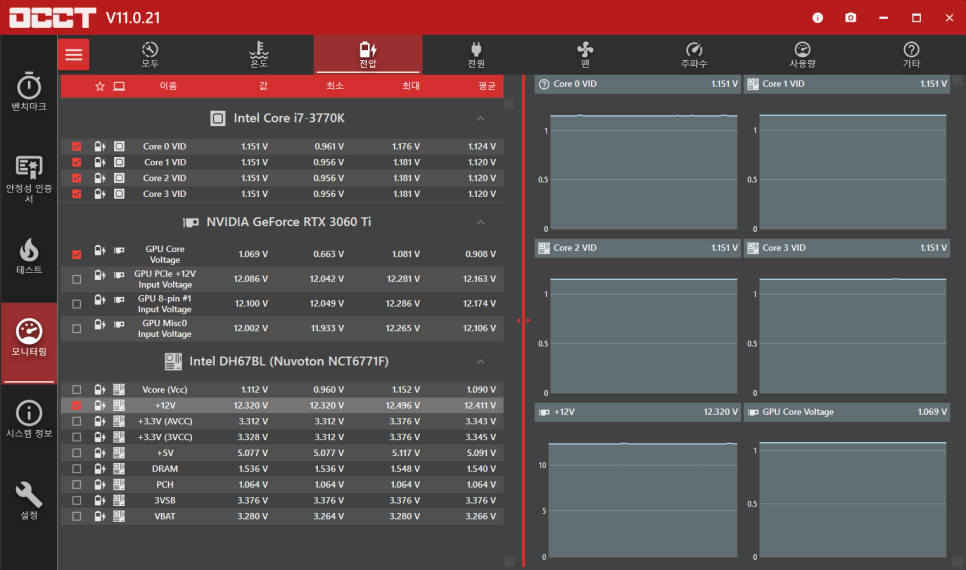Go to the 테스트 flame section
Image resolution: width=966 pixels, height=570 pixels.
29,256
